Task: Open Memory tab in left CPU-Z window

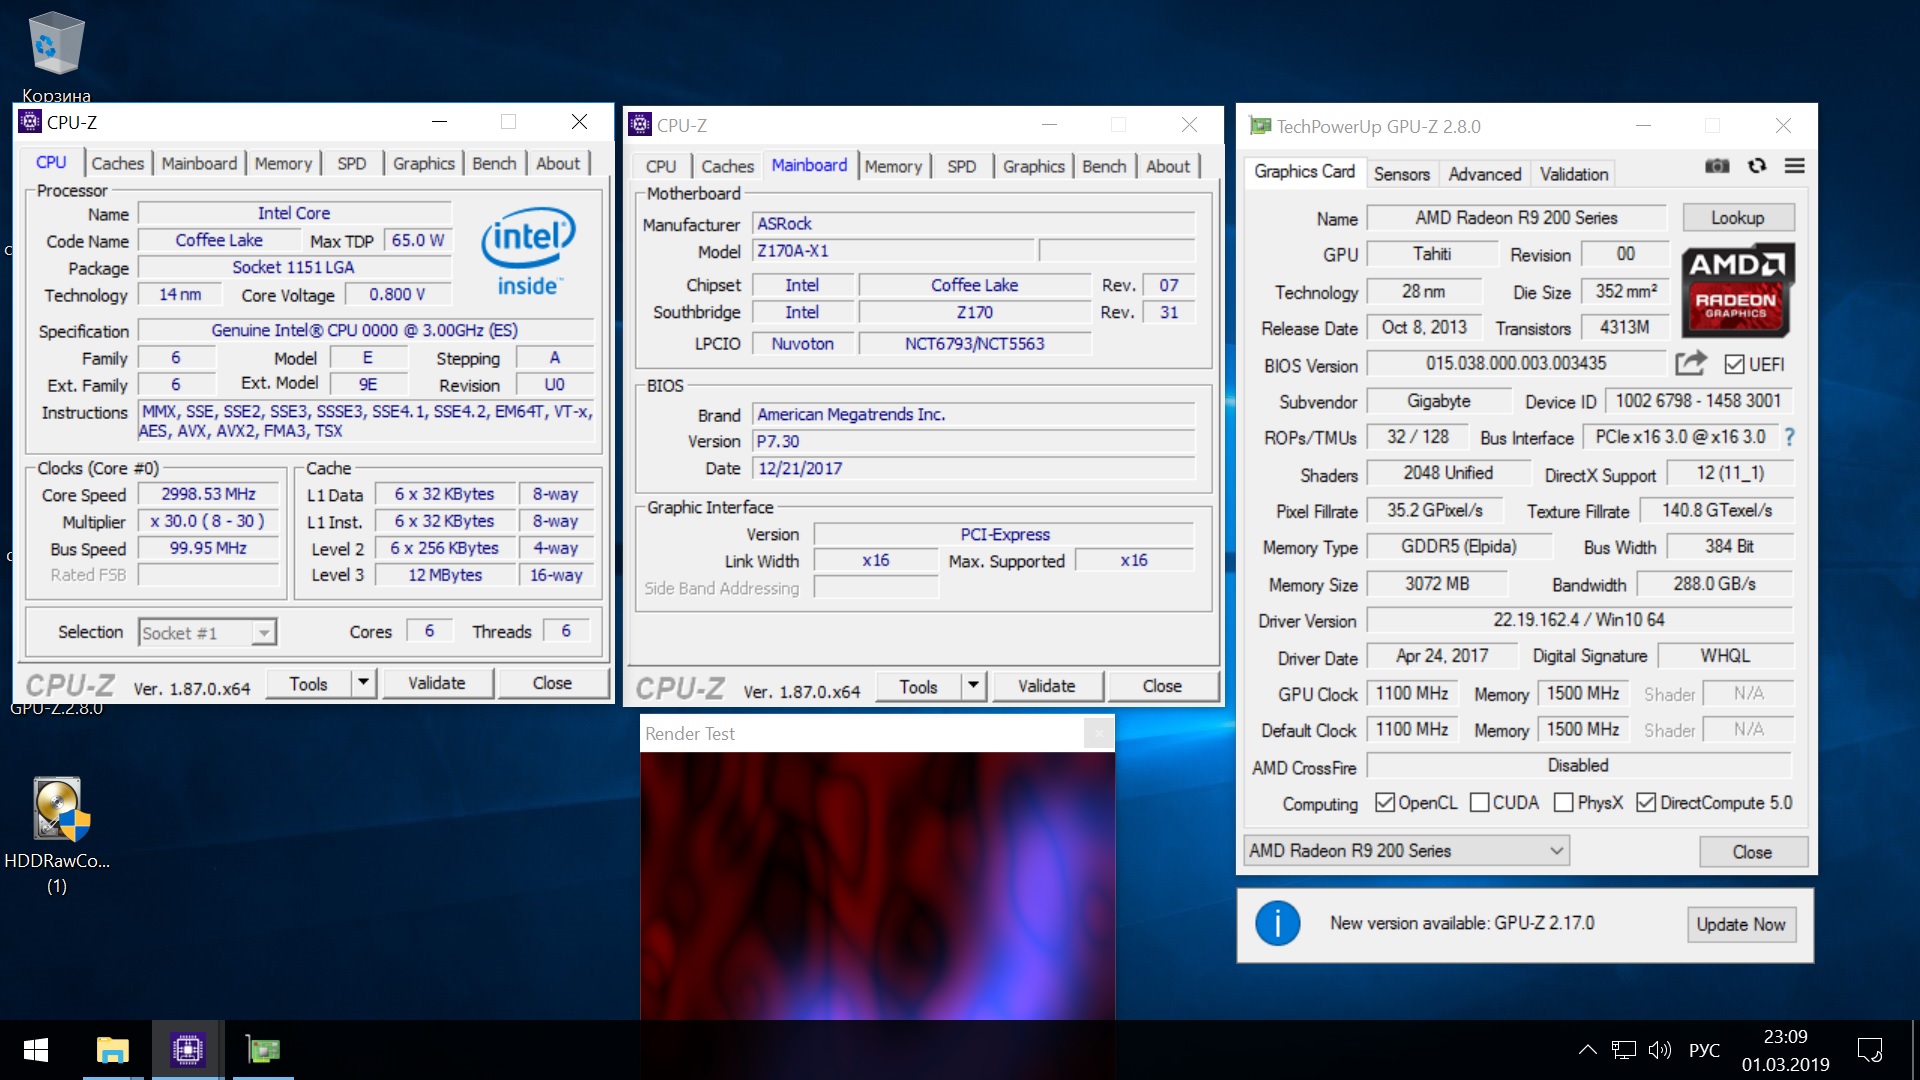Action: (283, 164)
